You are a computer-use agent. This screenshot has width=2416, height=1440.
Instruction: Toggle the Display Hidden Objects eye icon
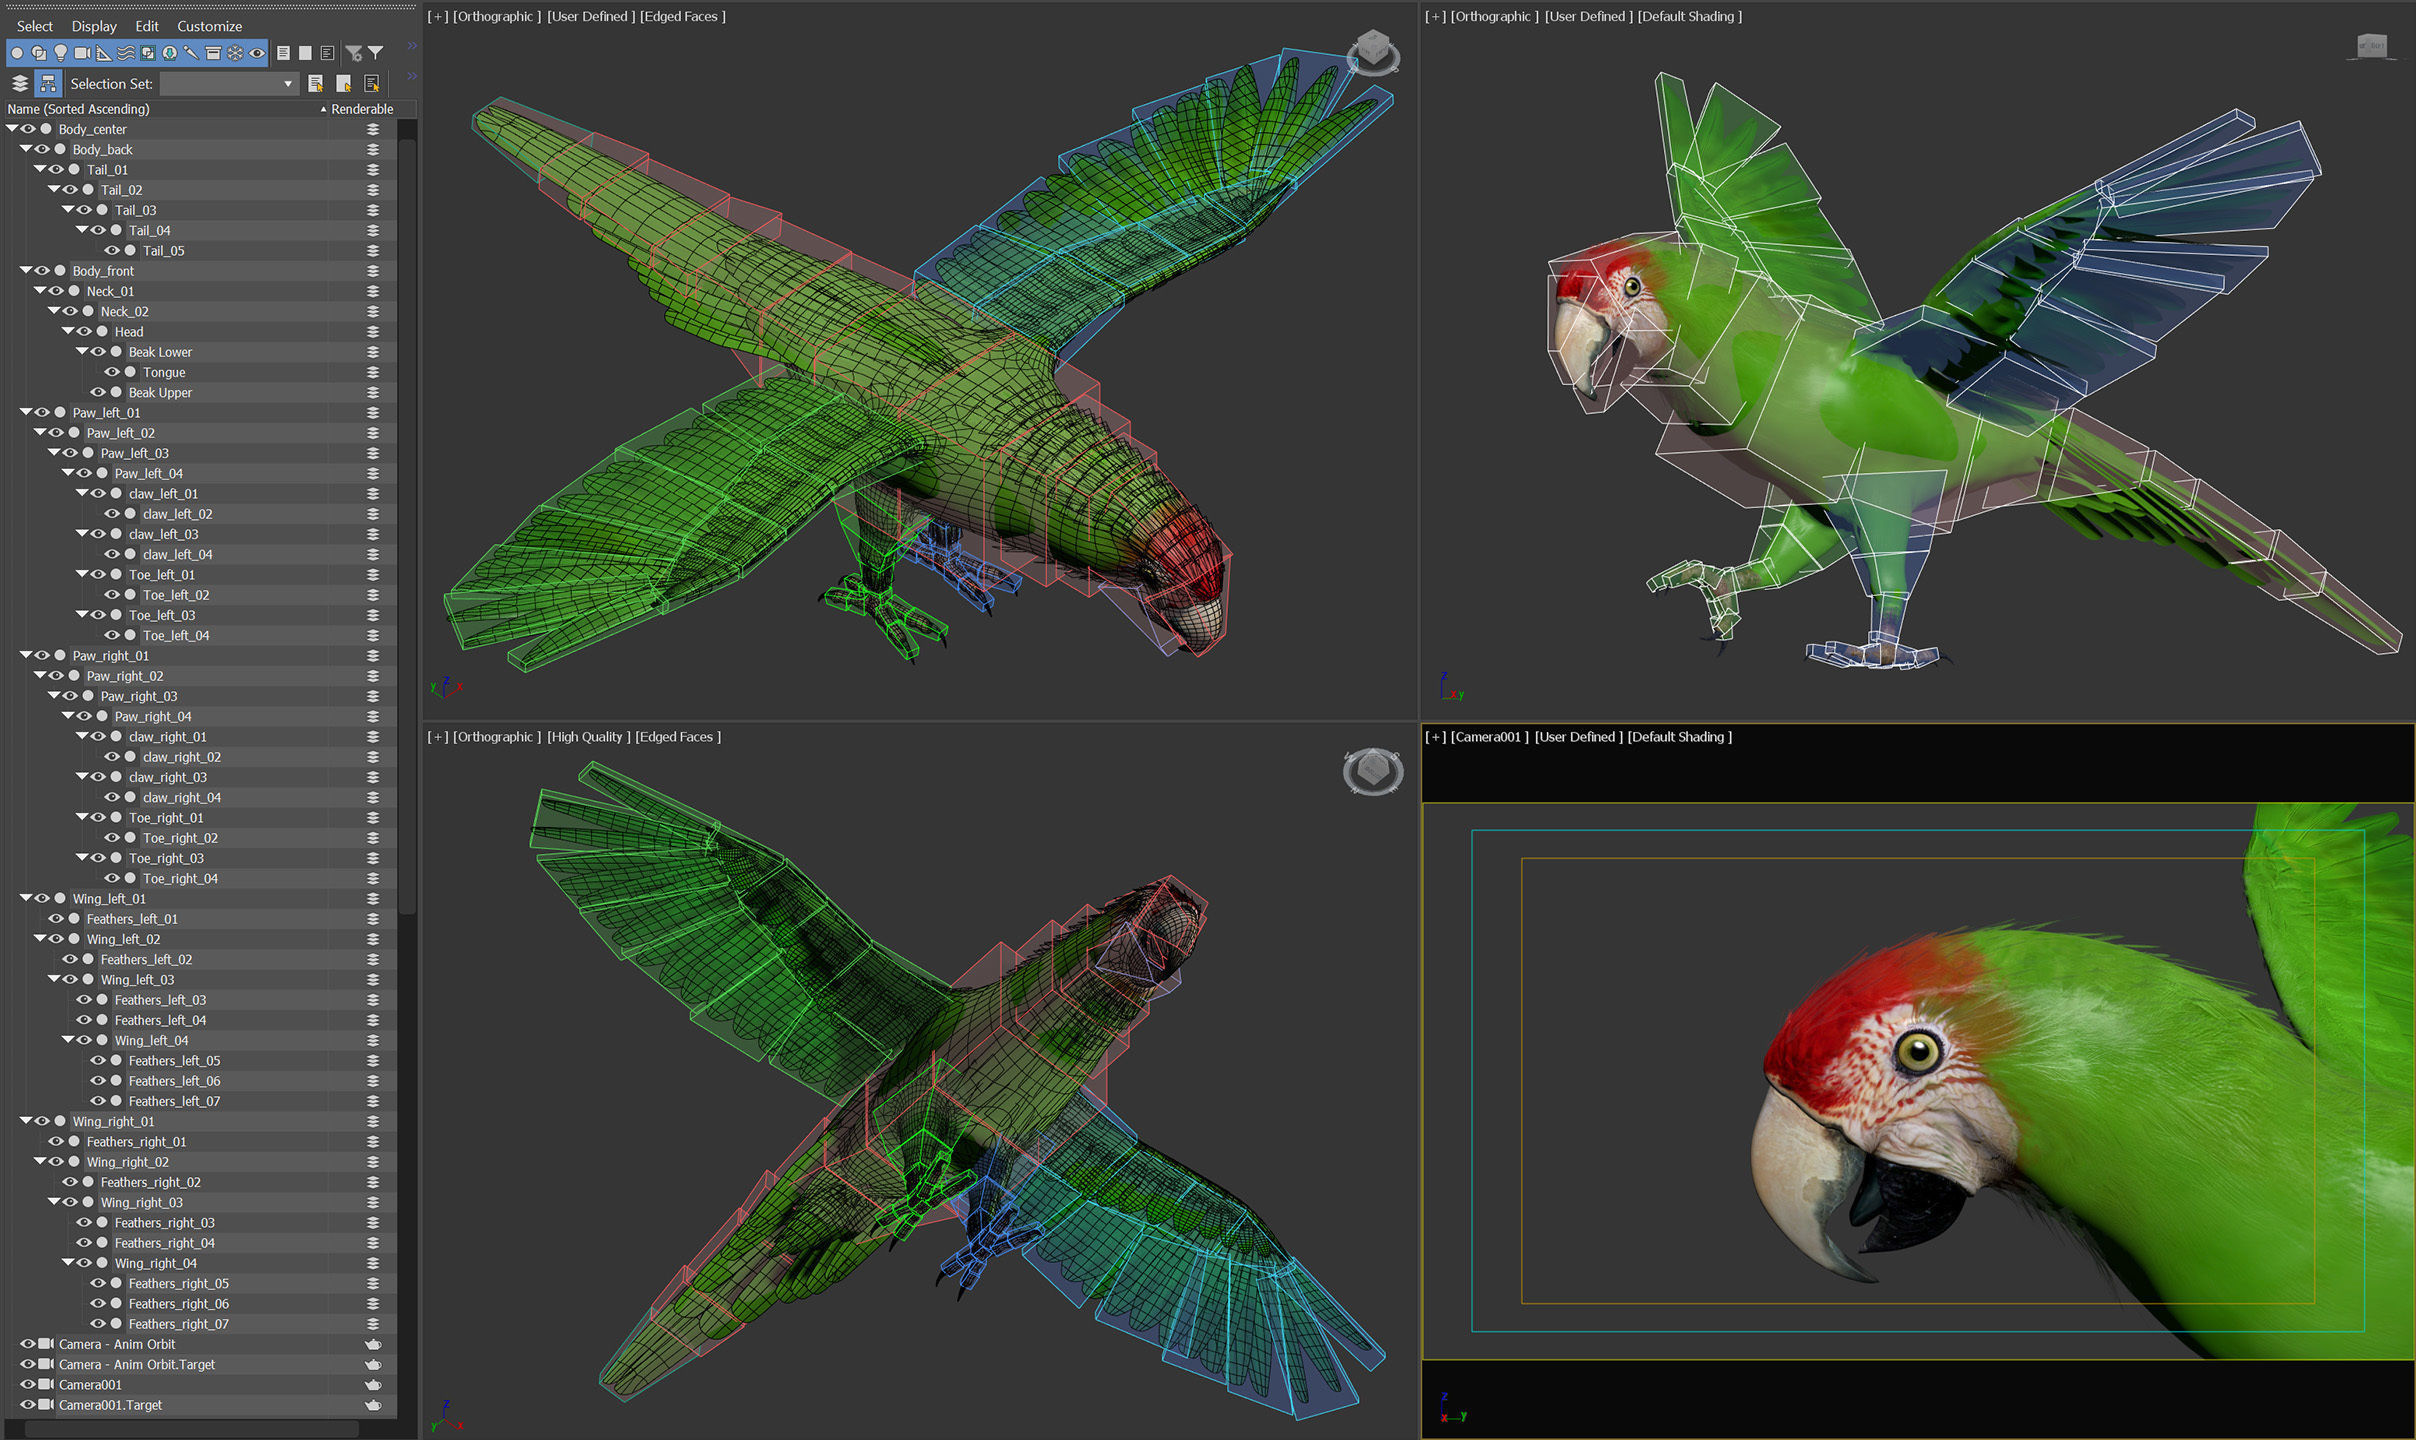click(x=257, y=53)
